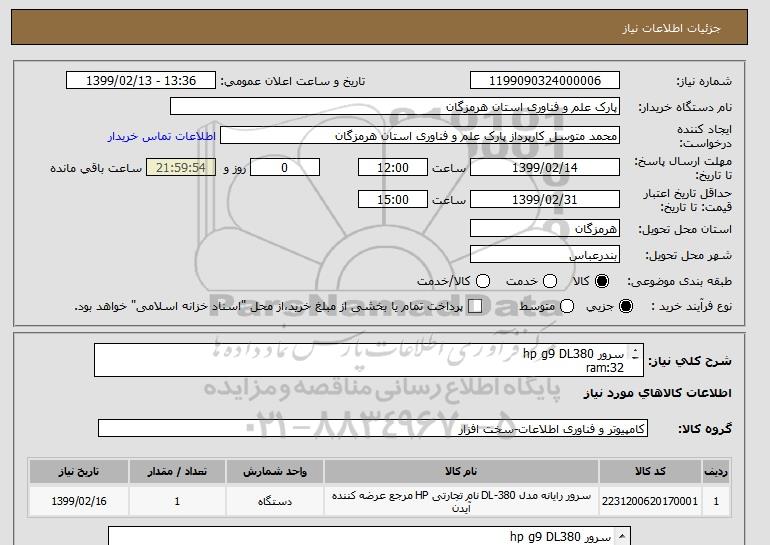Viewport: 770px width, 545px height.
Task: Click the general description text area
Action: pyautogui.click(x=369, y=360)
